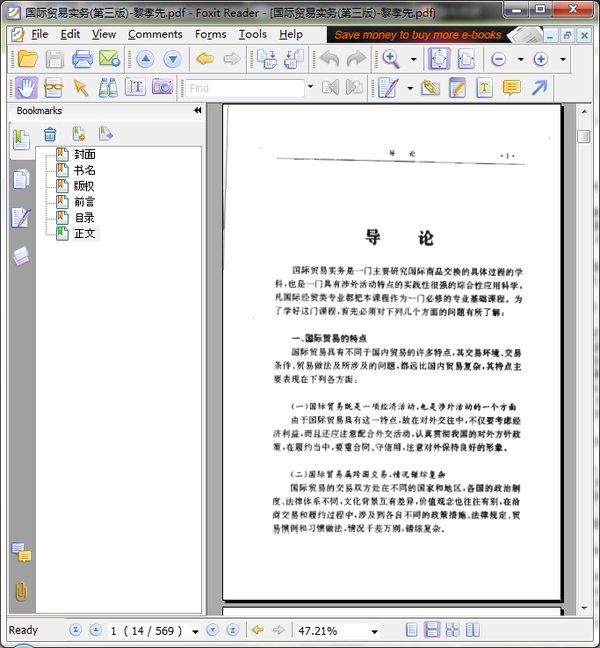Image resolution: width=600 pixels, height=648 pixels.
Task: Select the 书名 bookmark
Action: point(85,170)
